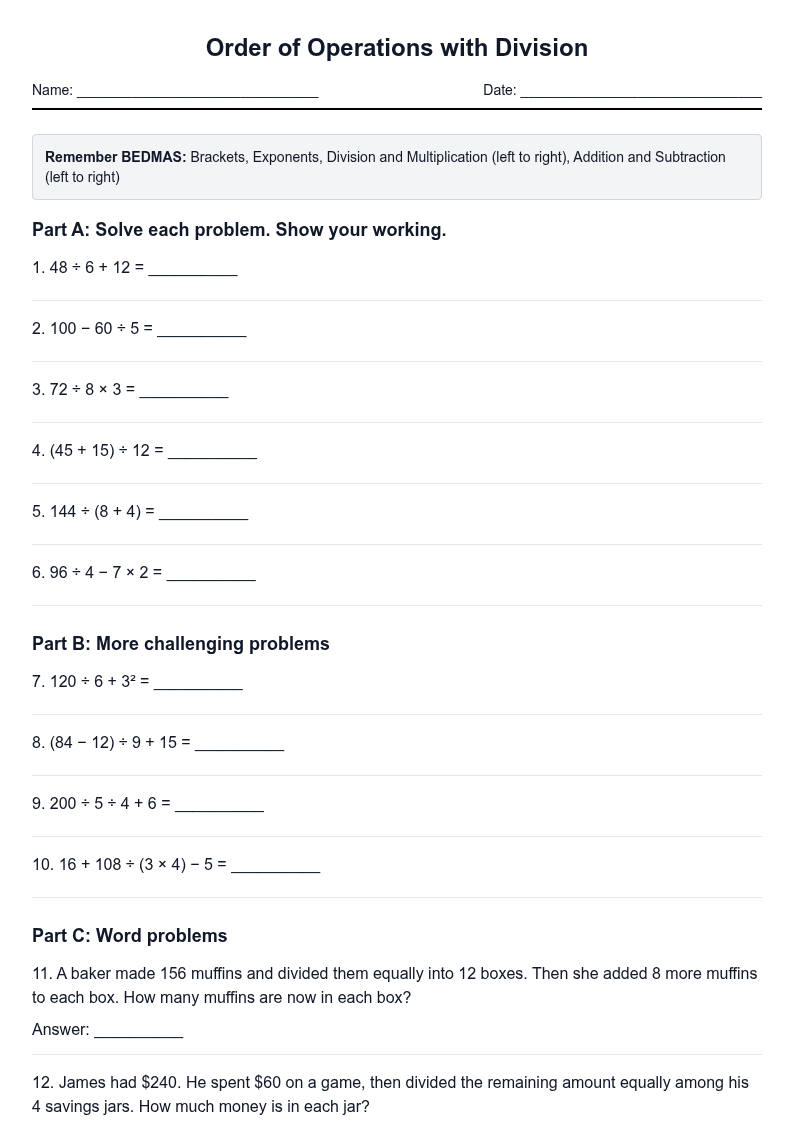The image size is (794, 1123).
Task: Click answer blank for (45 + 15) ÷ 12
Action: click(213, 451)
